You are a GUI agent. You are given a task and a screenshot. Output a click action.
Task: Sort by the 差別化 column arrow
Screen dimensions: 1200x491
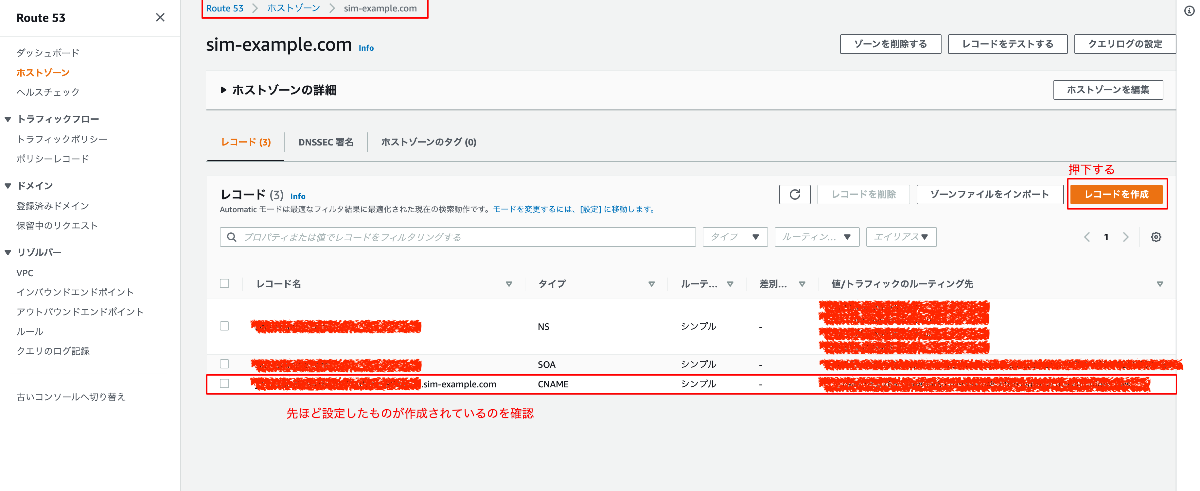click(x=801, y=284)
